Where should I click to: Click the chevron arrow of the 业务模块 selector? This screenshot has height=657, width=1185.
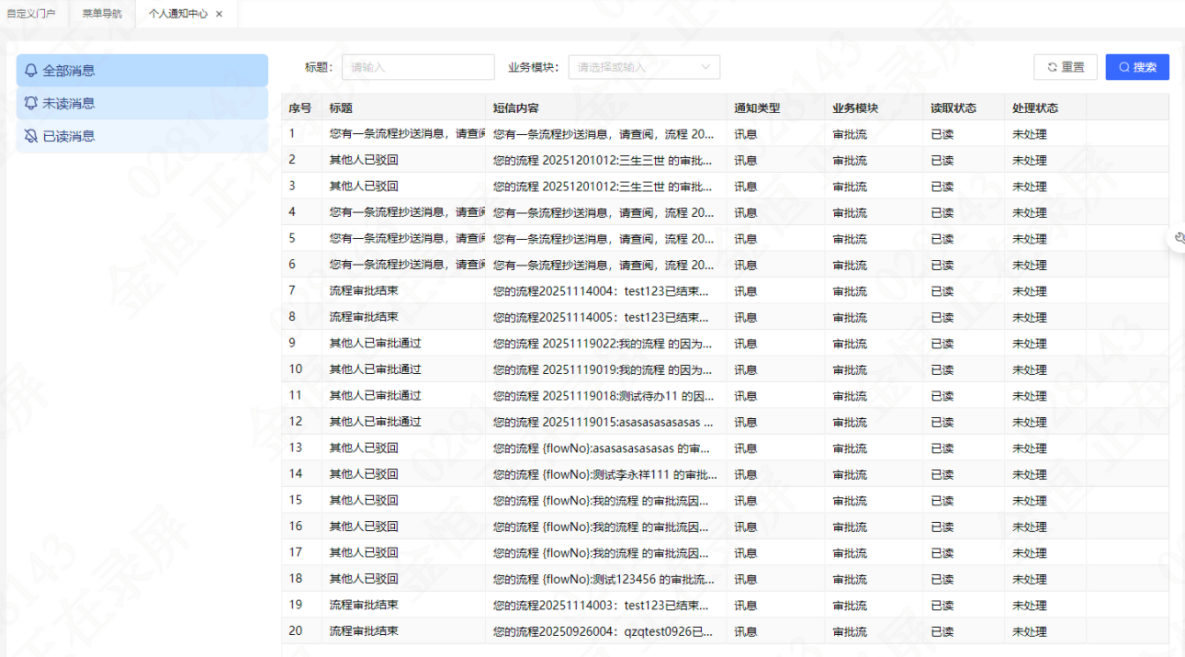[x=705, y=67]
